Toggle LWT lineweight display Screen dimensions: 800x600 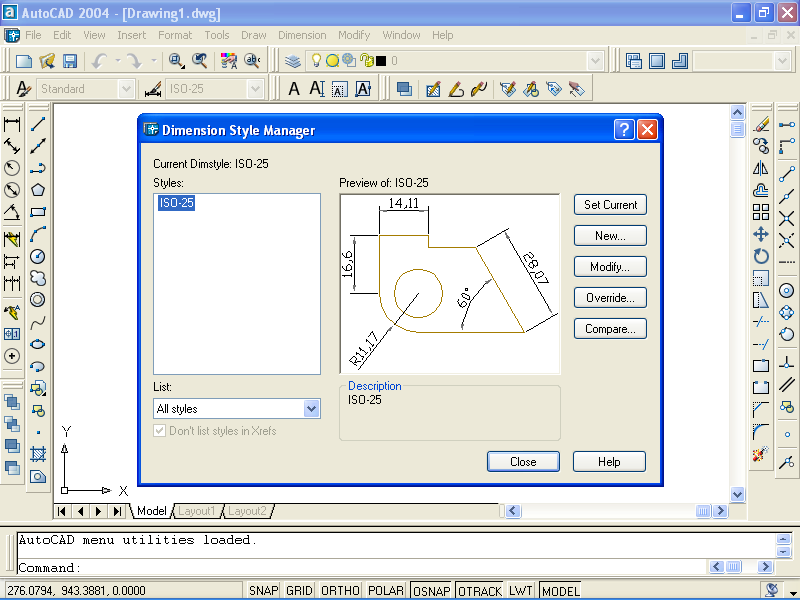[520, 590]
